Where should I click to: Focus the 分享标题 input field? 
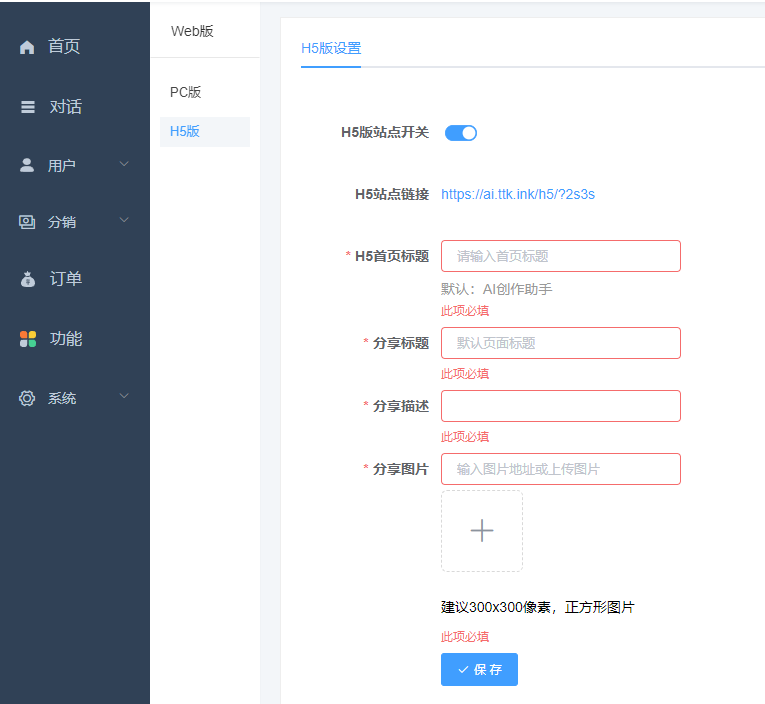[561, 343]
